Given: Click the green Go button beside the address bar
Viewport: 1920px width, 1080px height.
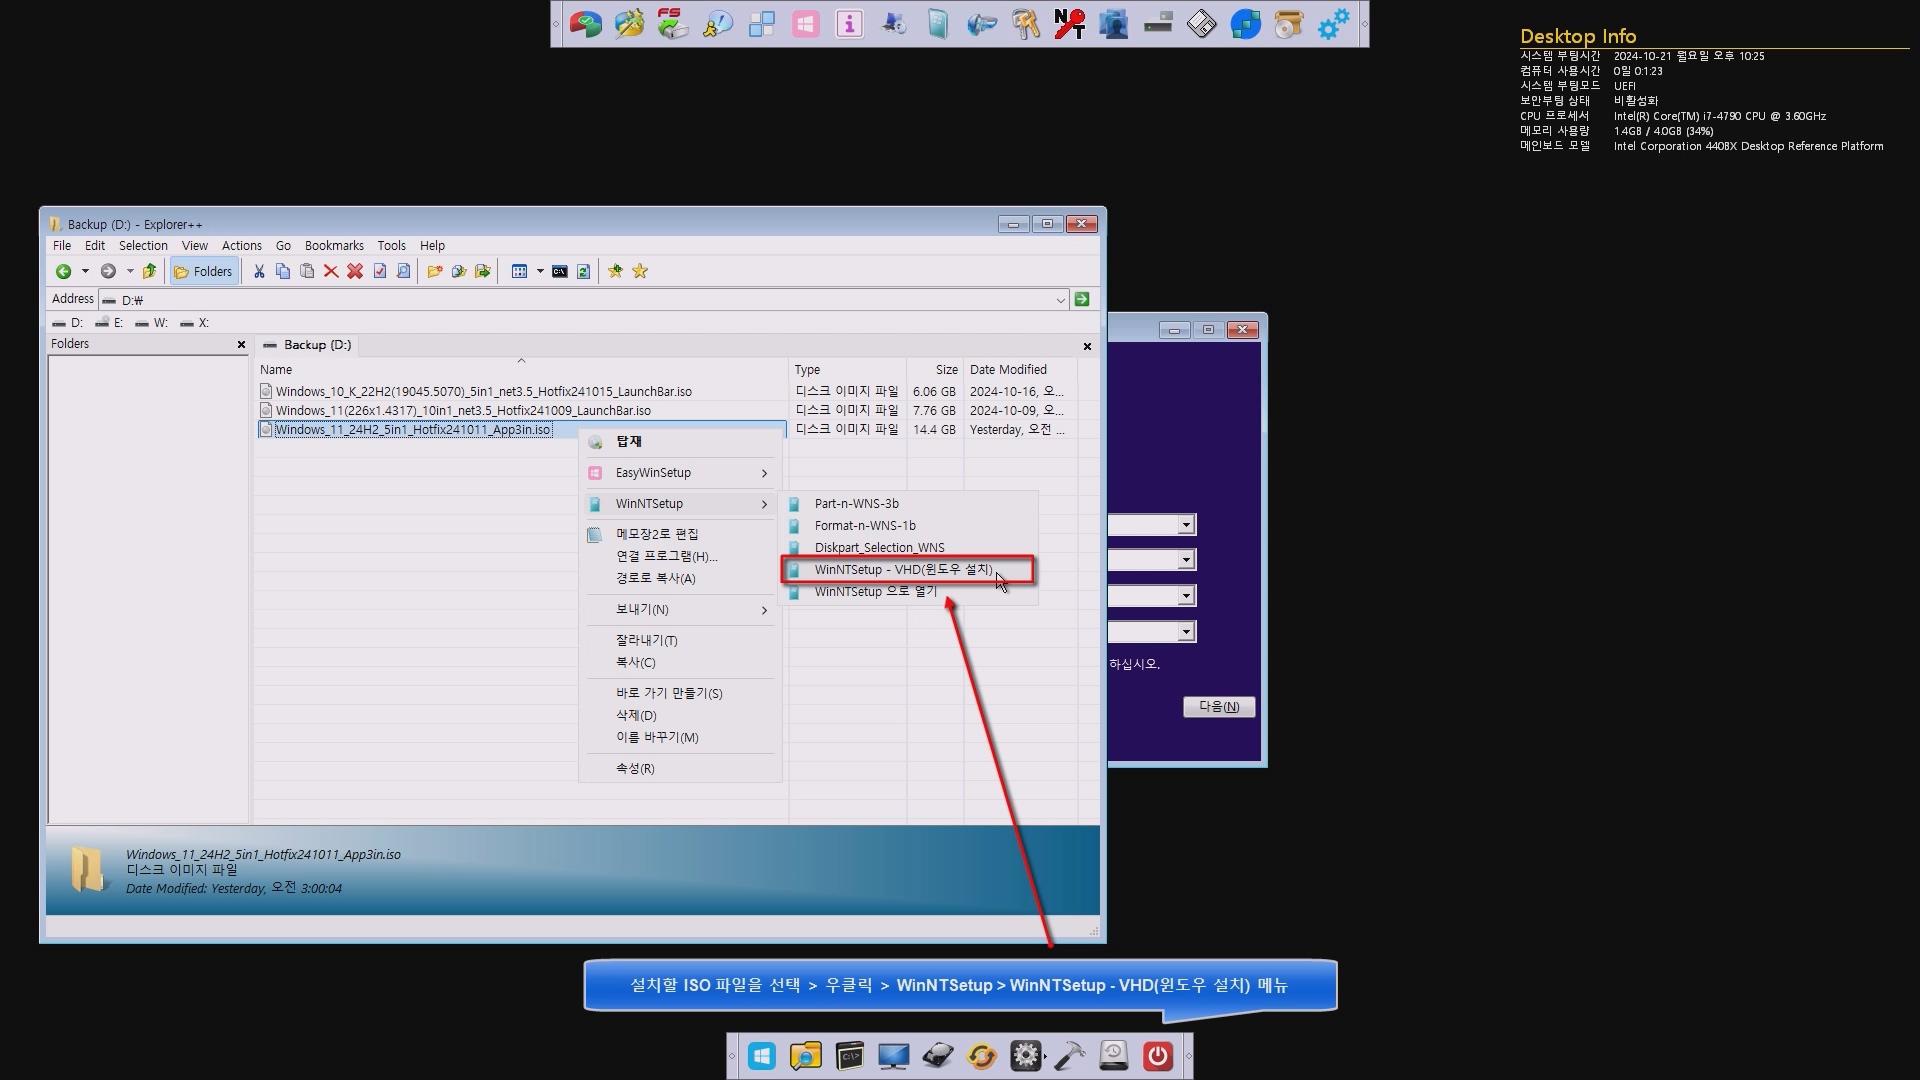Looking at the screenshot, I should point(1082,299).
